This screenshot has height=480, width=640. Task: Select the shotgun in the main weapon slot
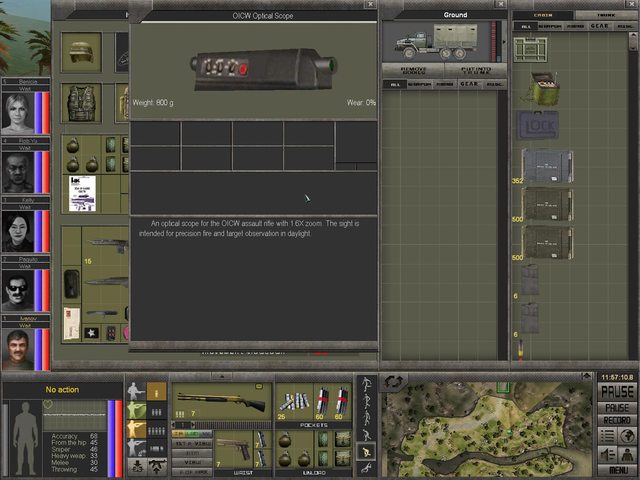tap(221, 402)
